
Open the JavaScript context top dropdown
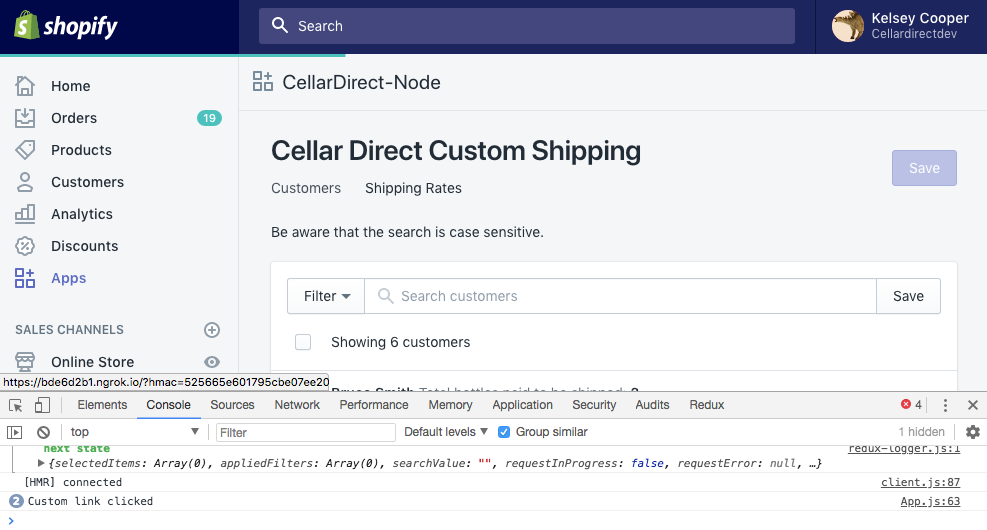tap(134, 432)
